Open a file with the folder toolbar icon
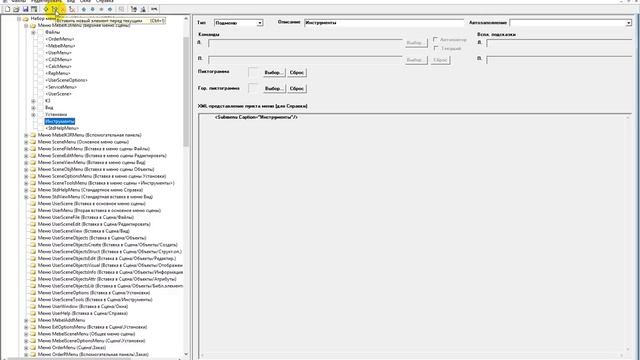This screenshot has height=360, width=640. coord(16,9)
